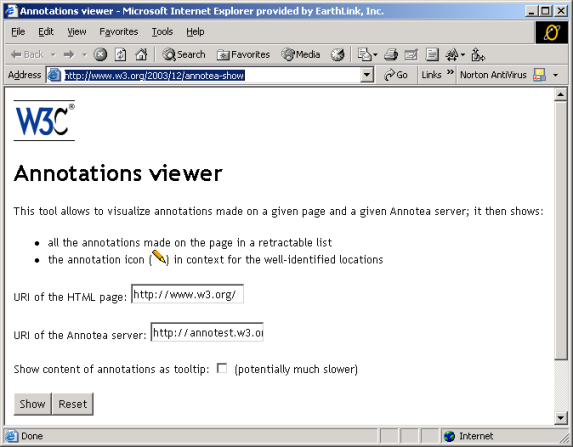
Task: Click the Norton AntiVirus icon
Action: tap(539, 75)
